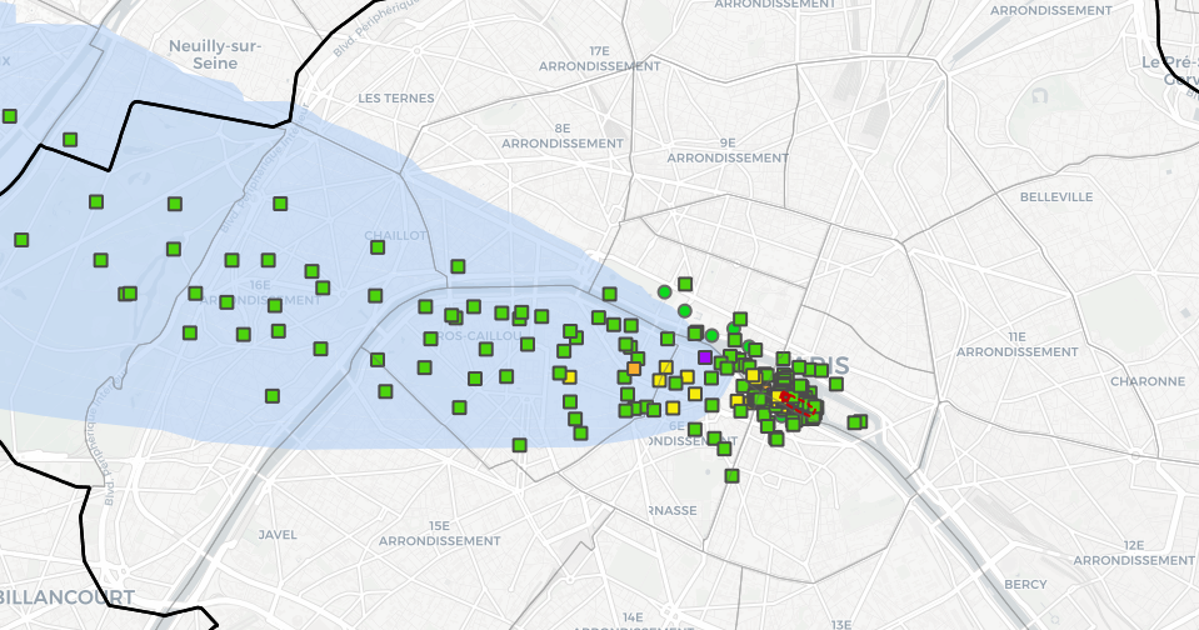Click the Neuilly-sur-Seine place label

point(215,55)
